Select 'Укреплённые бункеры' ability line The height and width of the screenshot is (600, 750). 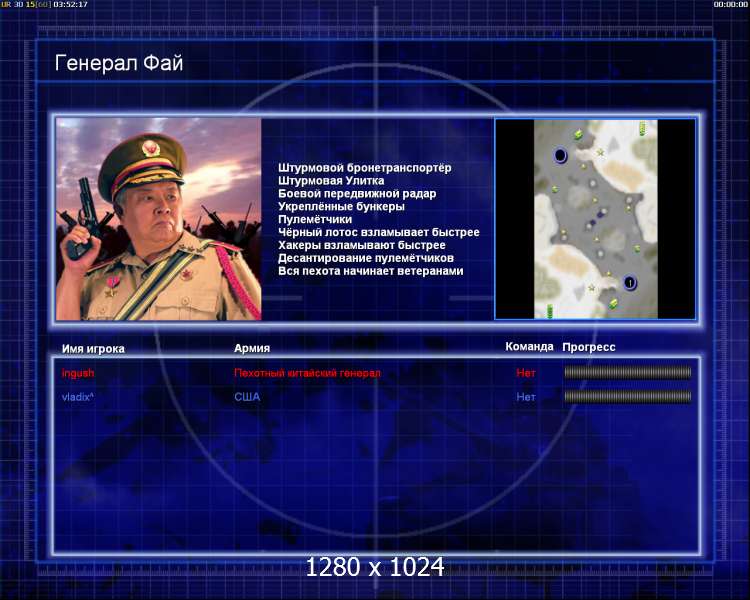click(x=341, y=207)
